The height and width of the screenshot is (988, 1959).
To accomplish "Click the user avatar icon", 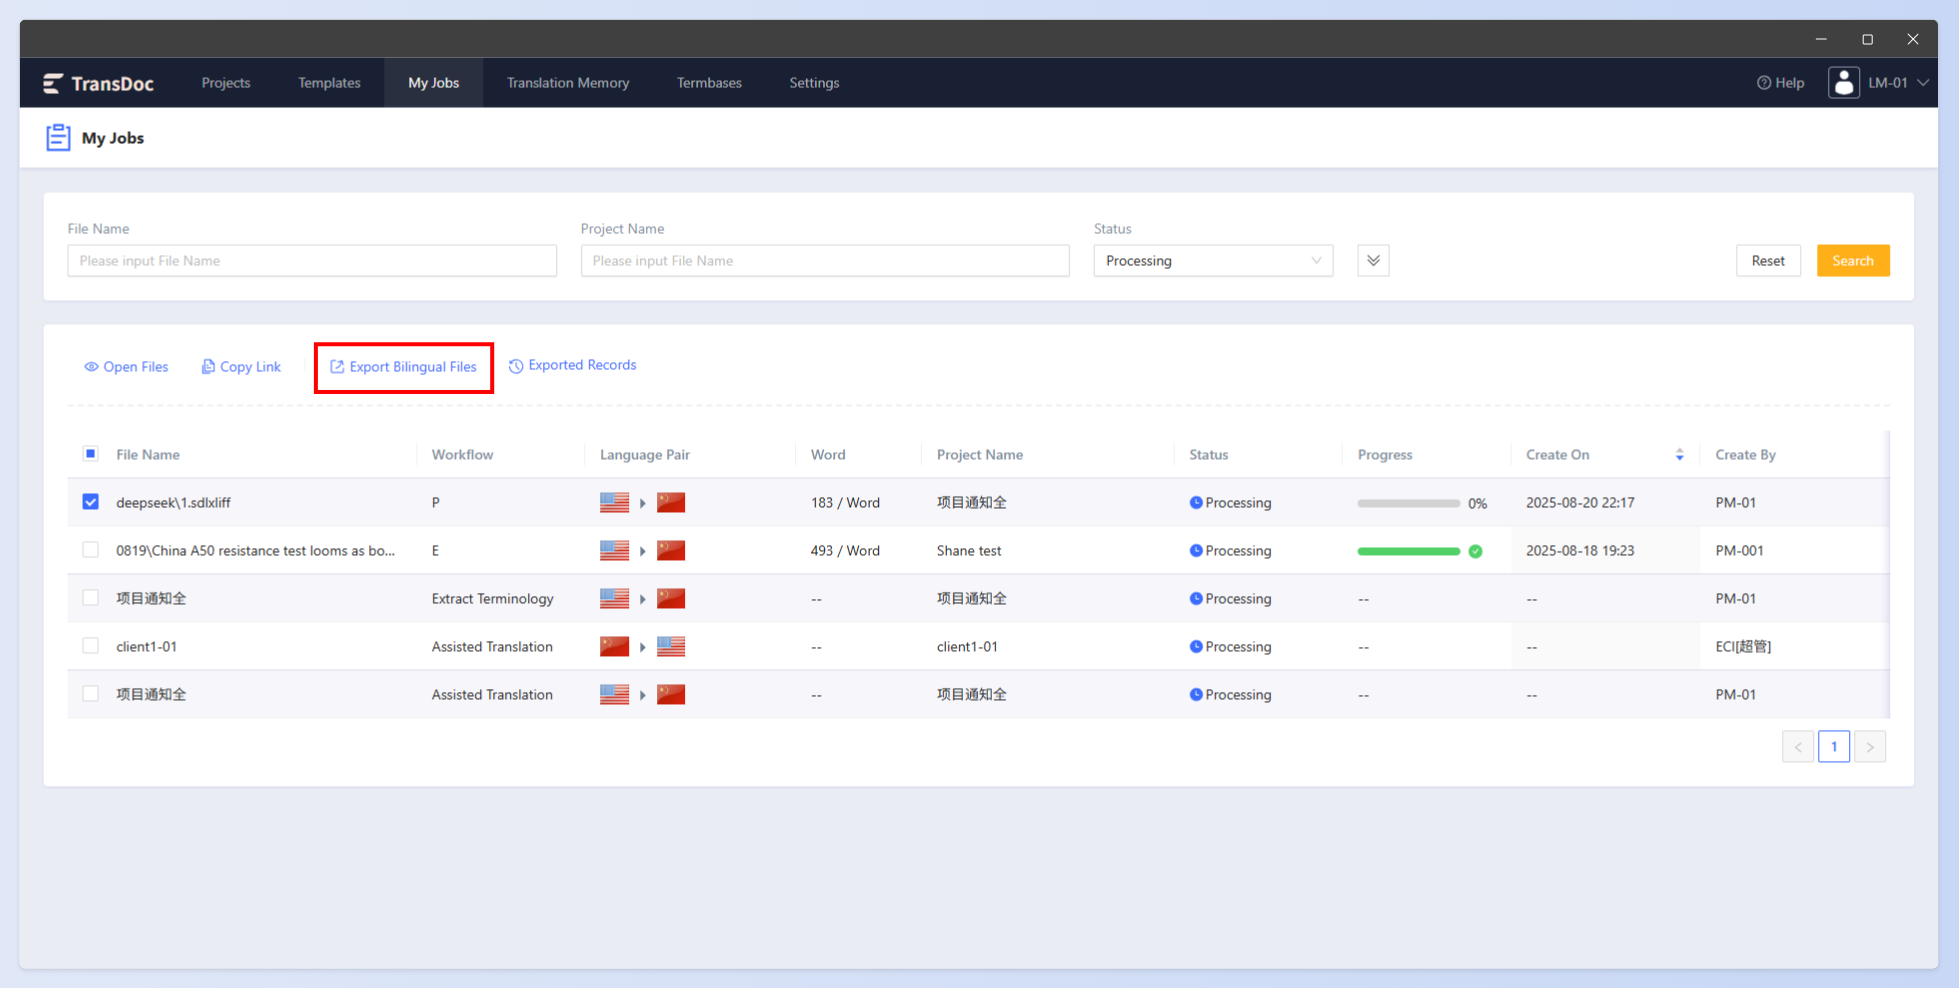I will (1844, 82).
